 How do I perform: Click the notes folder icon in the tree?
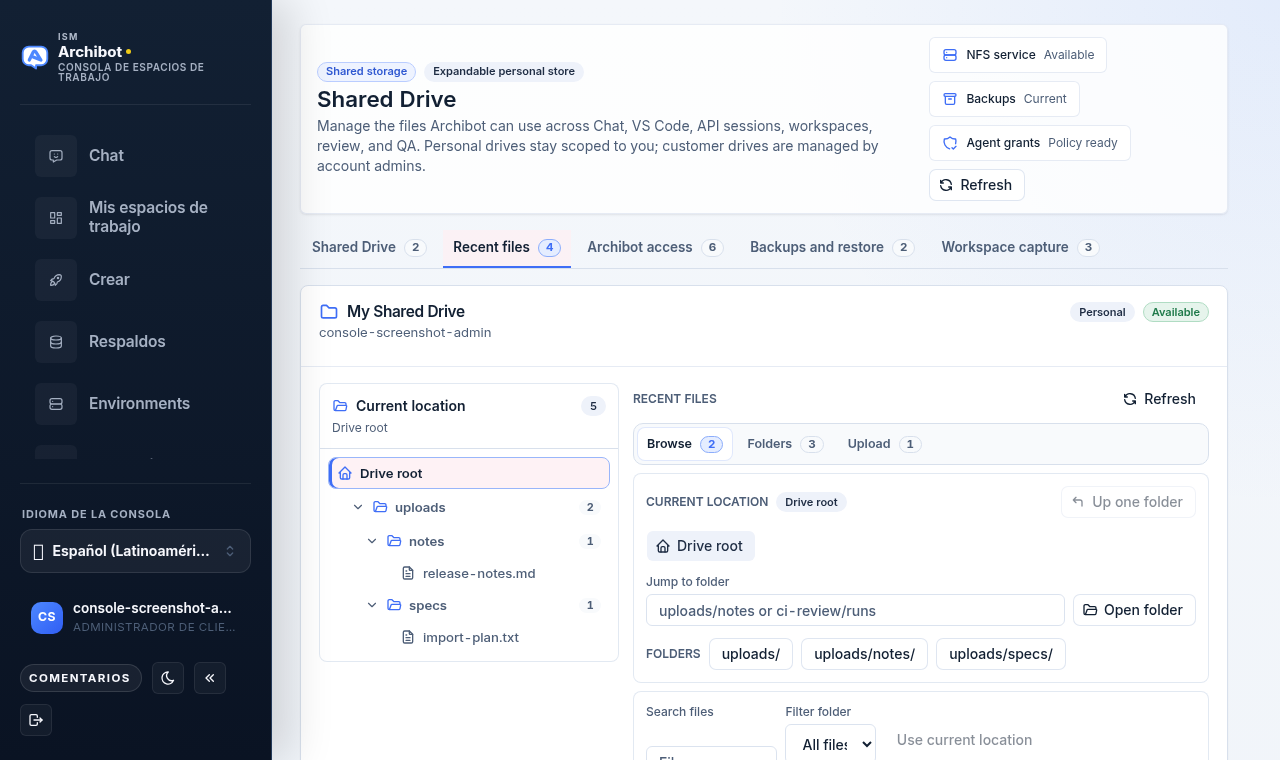(394, 542)
